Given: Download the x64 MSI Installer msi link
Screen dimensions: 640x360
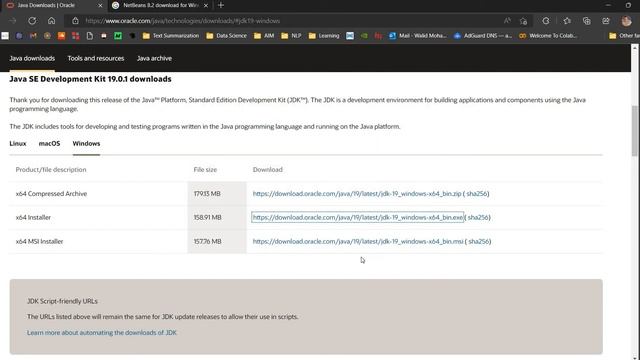Looking at the screenshot, I should pos(358,242).
